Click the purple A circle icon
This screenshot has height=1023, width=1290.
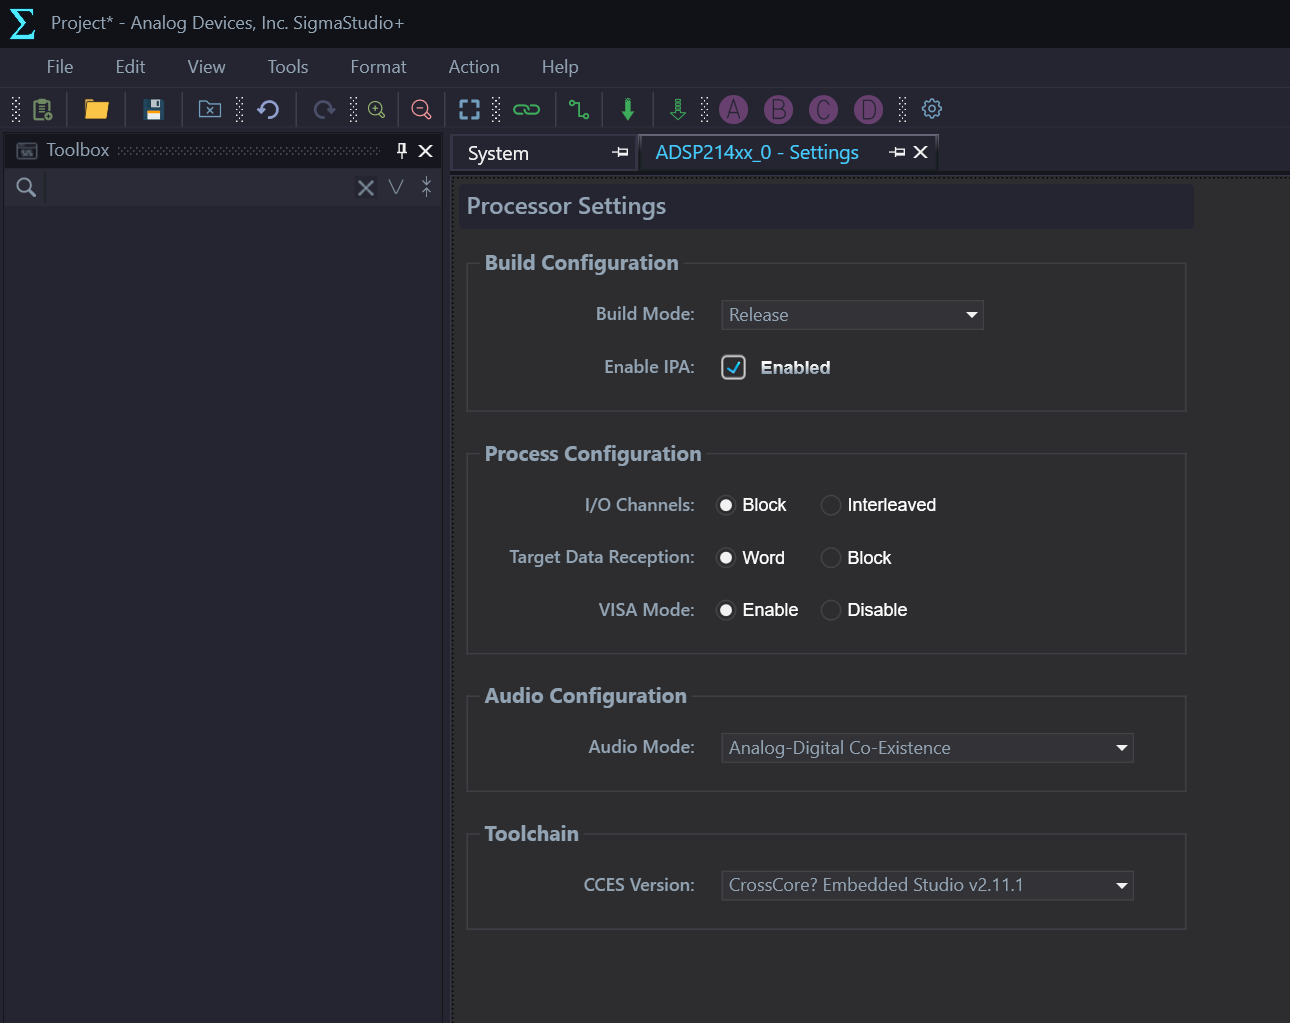coord(734,109)
